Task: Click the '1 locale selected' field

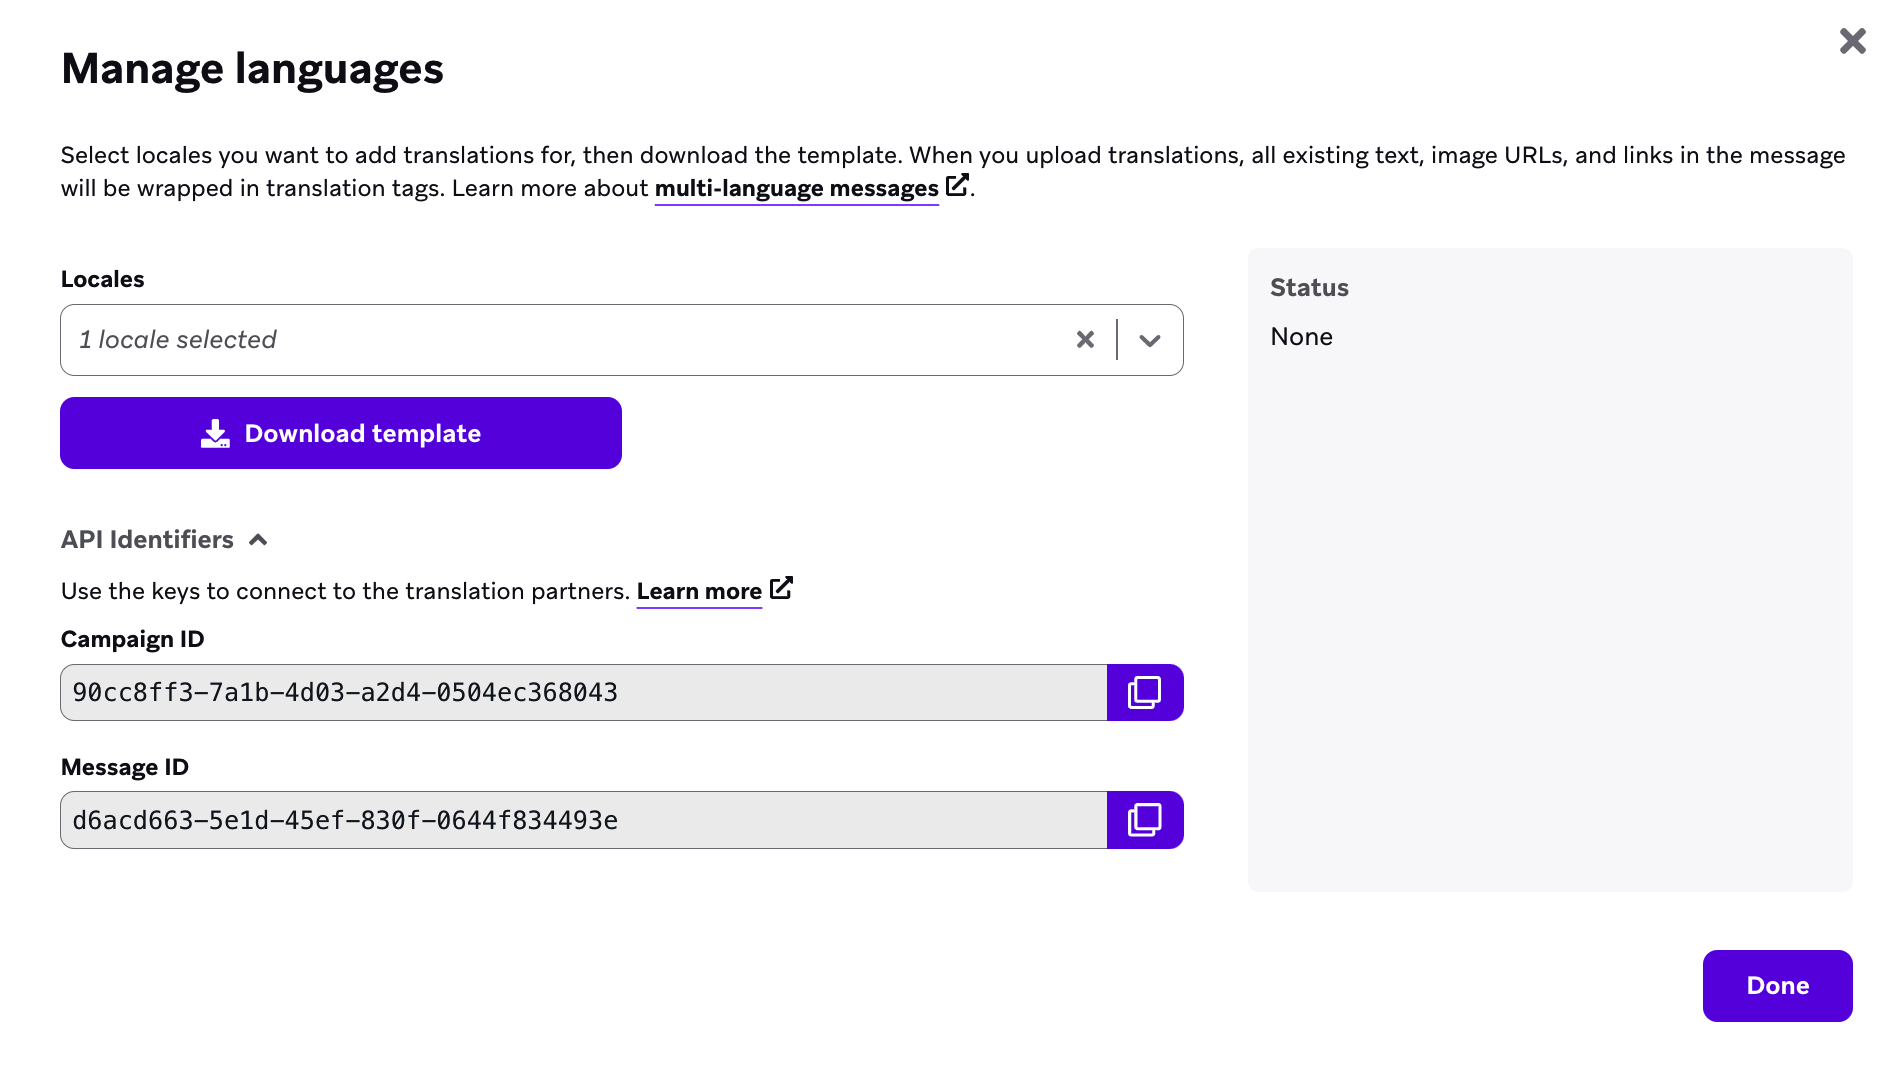Action: (560, 340)
